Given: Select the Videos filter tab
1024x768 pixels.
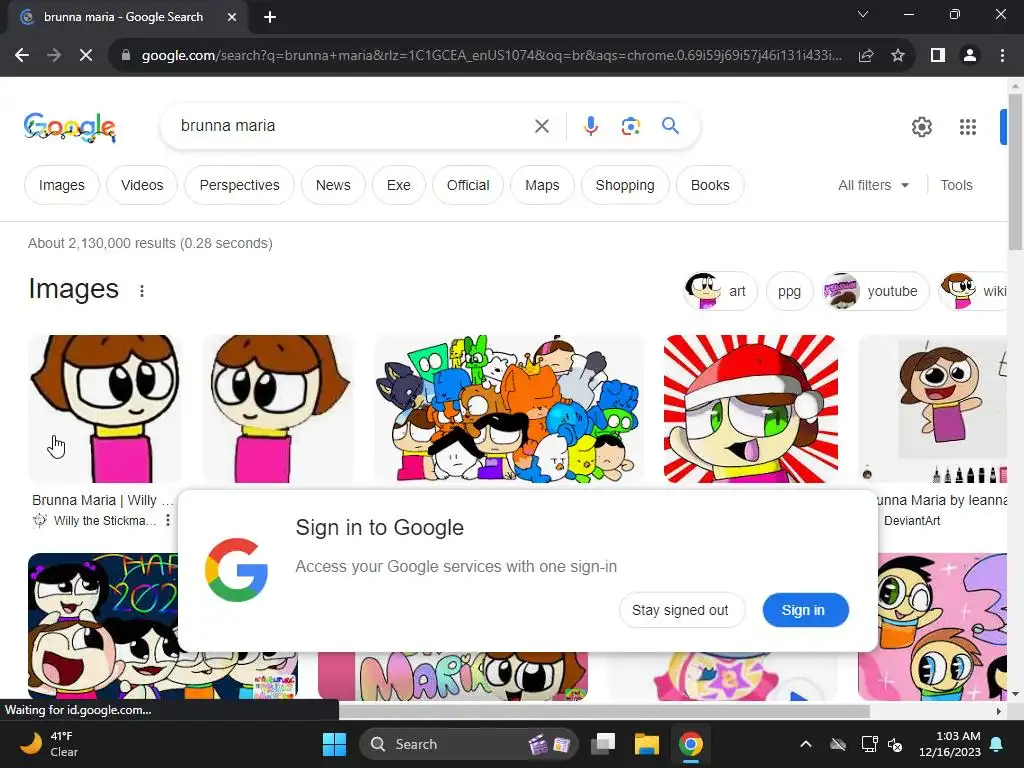Looking at the screenshot, I should pyautogui.click(x=142, y=185).
